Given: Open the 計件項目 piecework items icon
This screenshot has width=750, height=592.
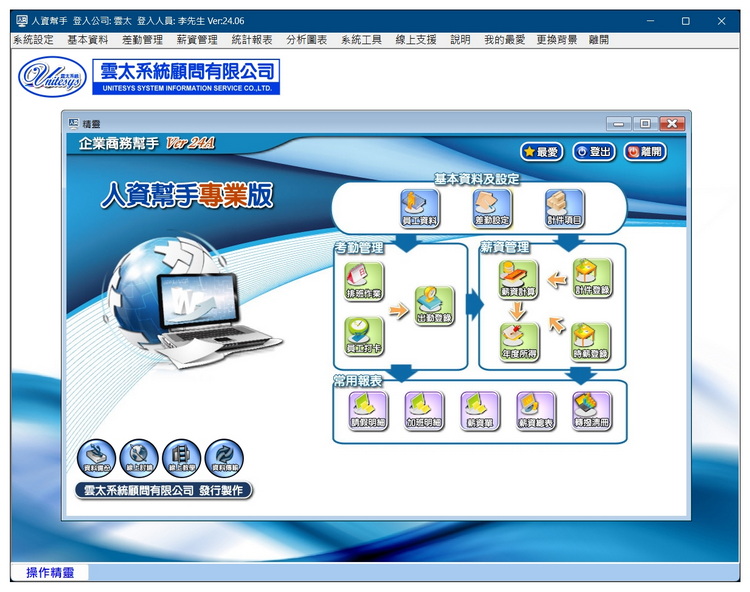Looking at the screenshot, I should coord(564,207).
